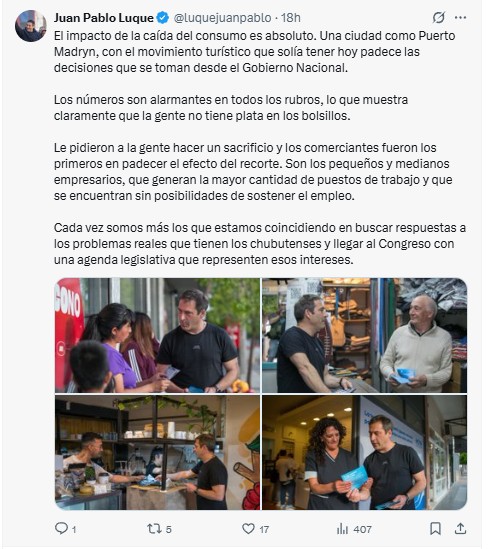Open the three-dot more options menu
The image size is (492, 549).
click(460, 17)
